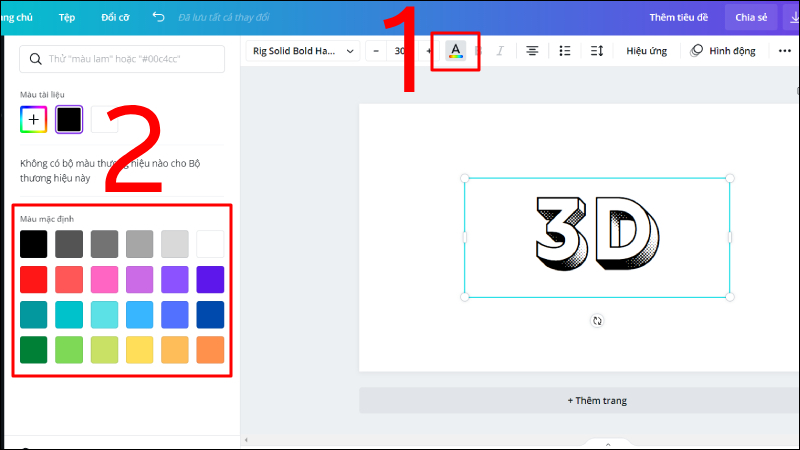Image resolution: width=800 pixels, height=450 pixels.
Task: Click the color search input field
Action: pyautogui.click(x=122, y=59)
